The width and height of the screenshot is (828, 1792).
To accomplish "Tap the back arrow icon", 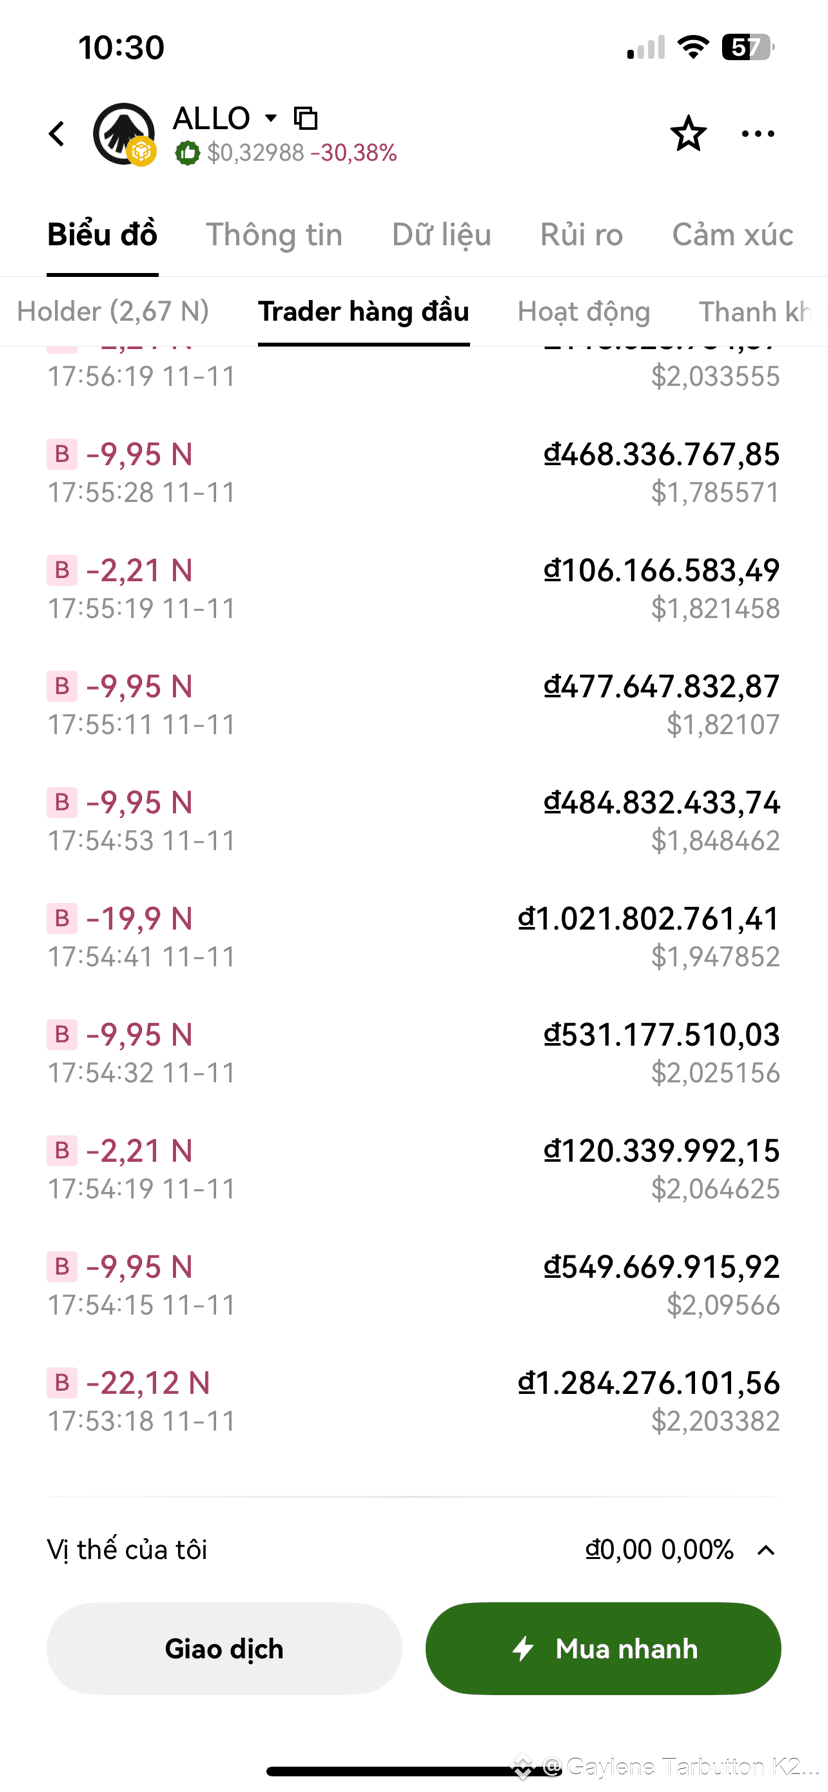I will pyautogui.click(x=57, y=134).
